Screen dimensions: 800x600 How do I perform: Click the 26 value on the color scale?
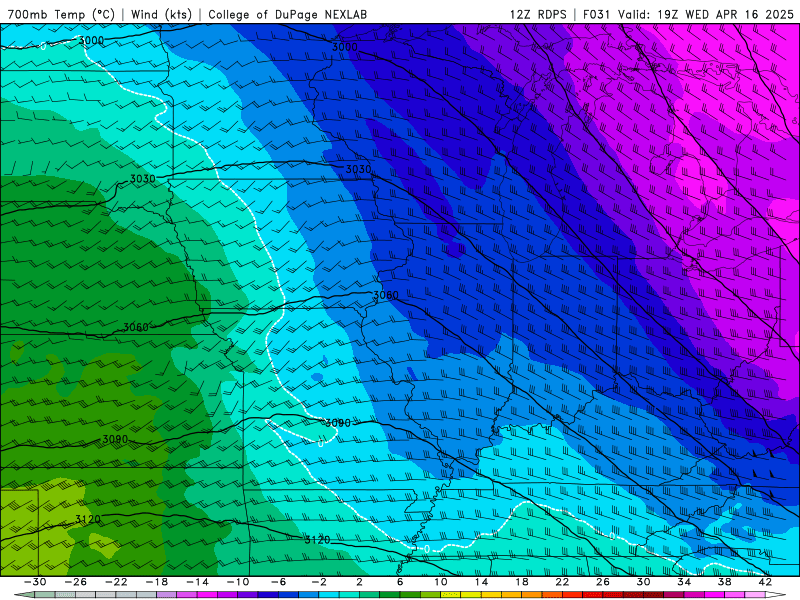tap(603, 582)
